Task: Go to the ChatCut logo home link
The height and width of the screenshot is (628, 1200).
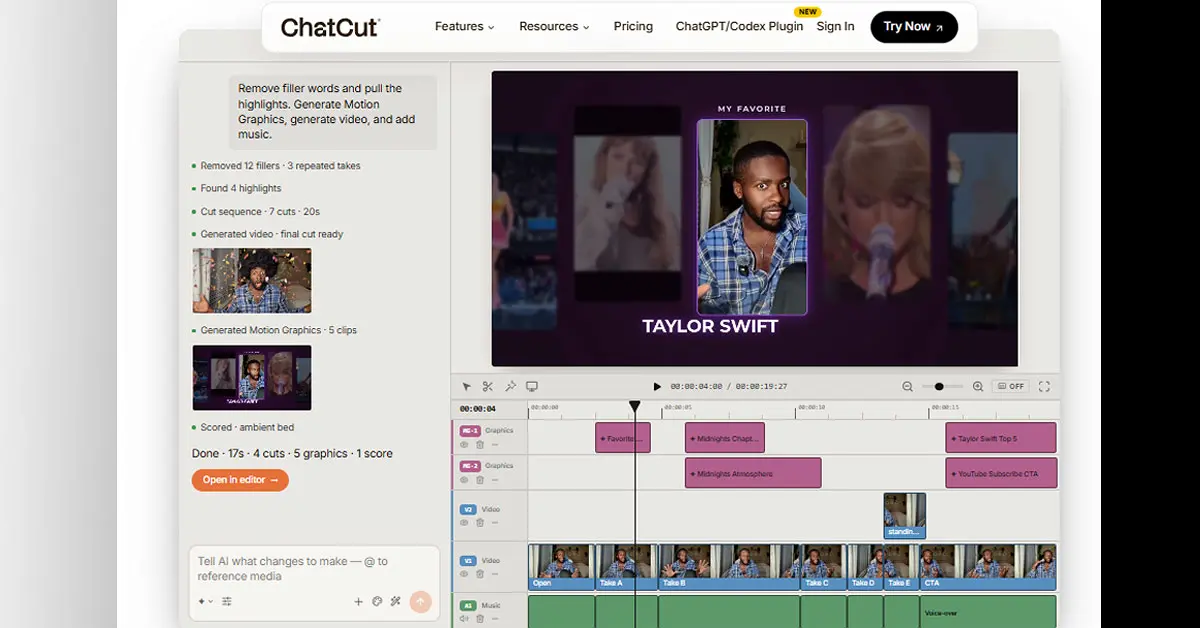Action: [330, 27]
